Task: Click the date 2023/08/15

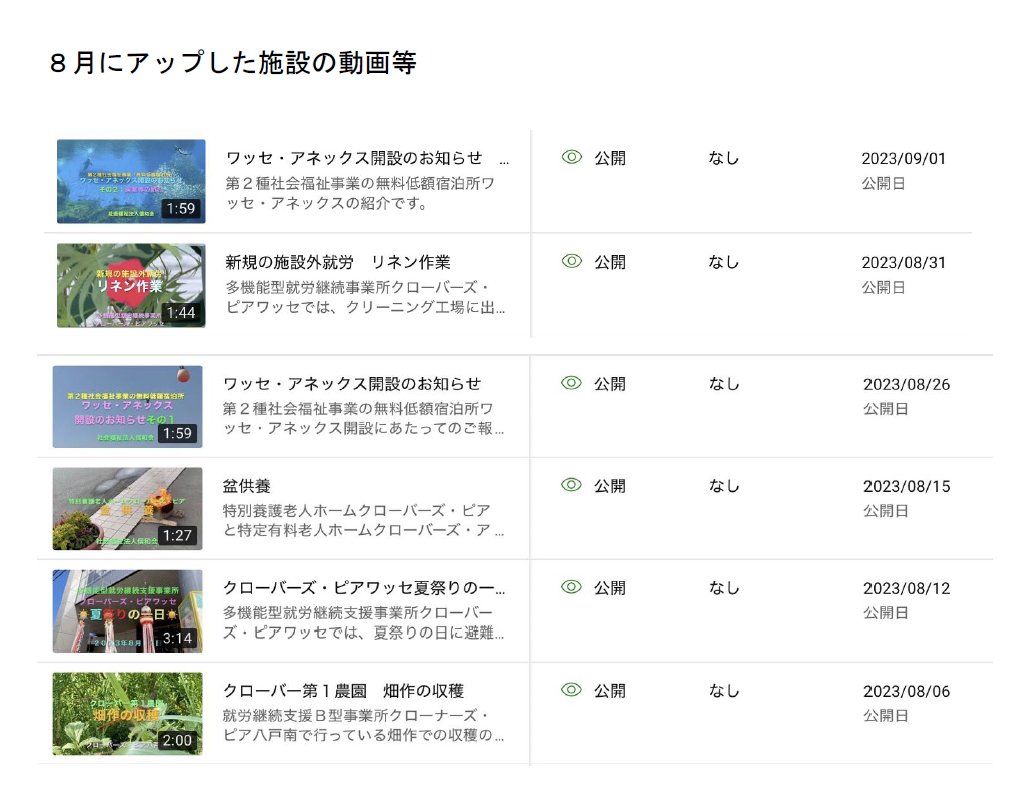Action: pos(906,486)
